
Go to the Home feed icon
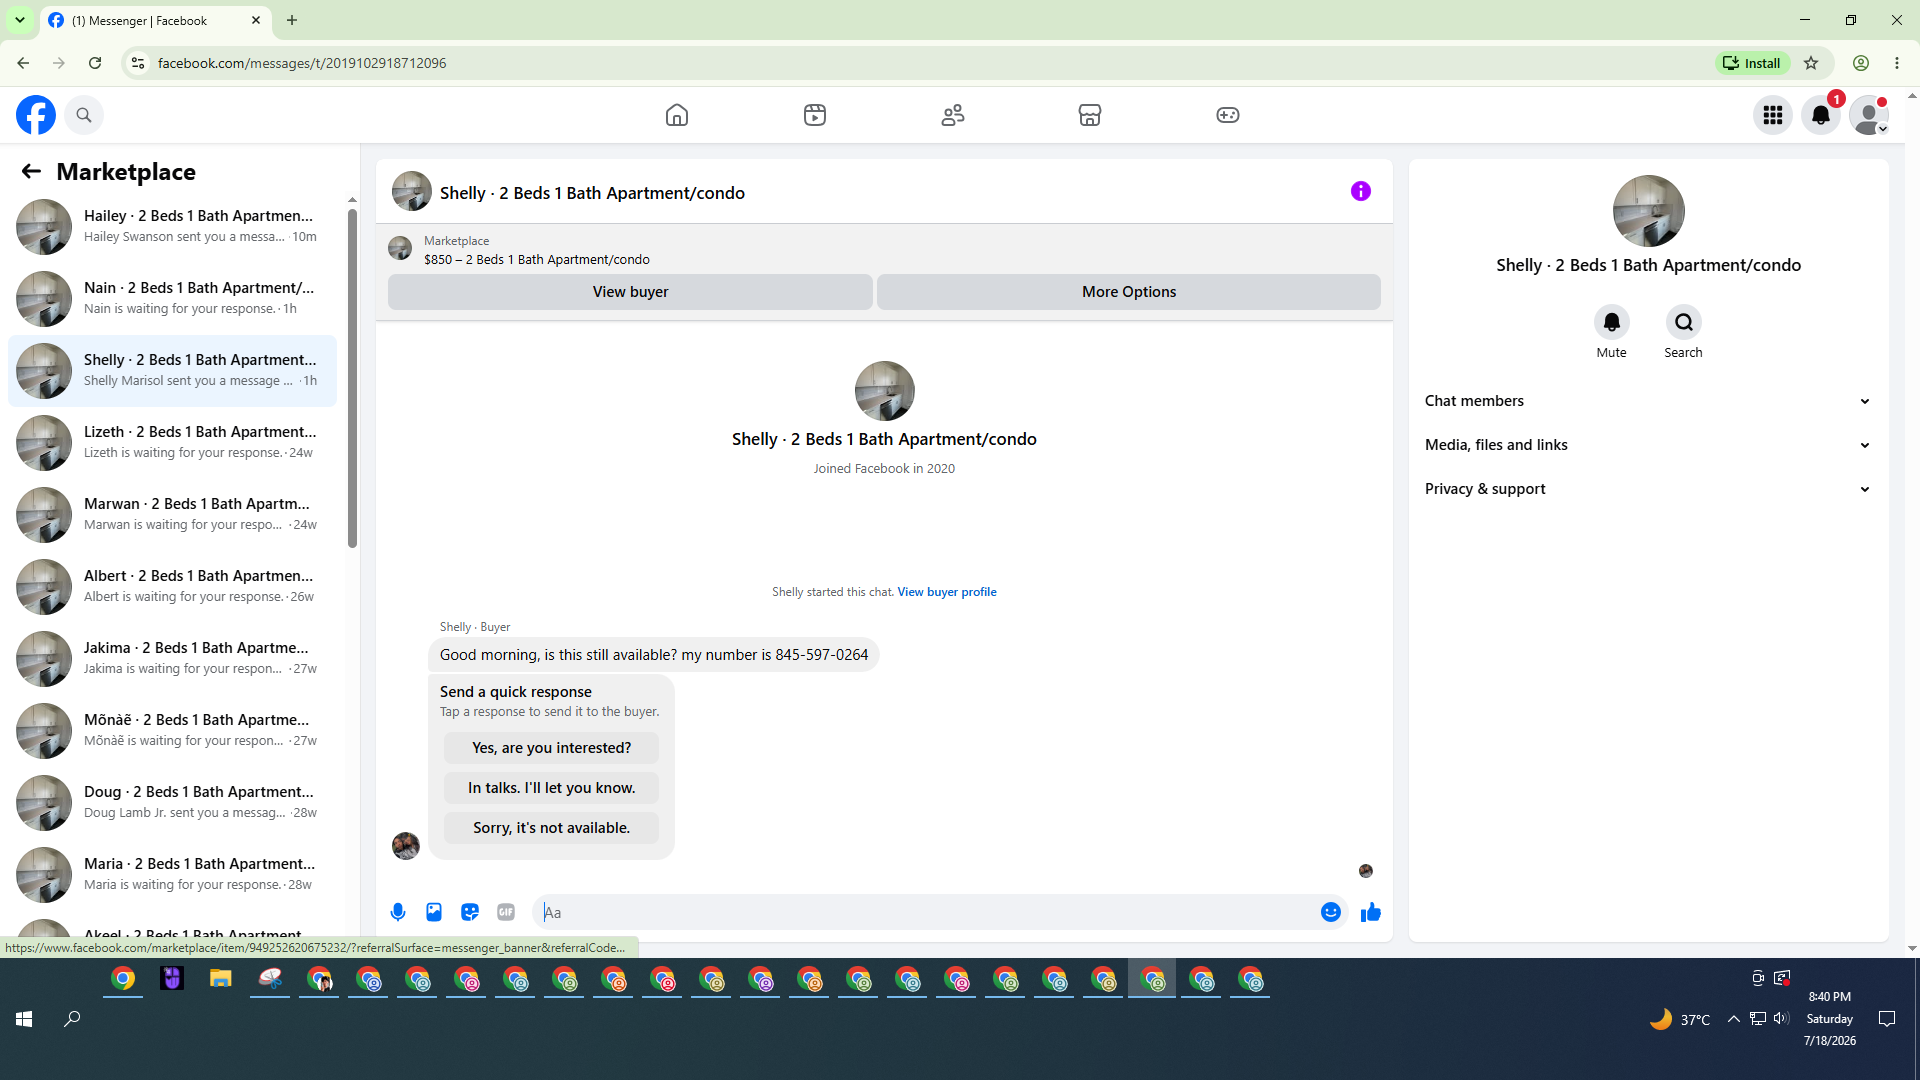click(x=677, y=115)
